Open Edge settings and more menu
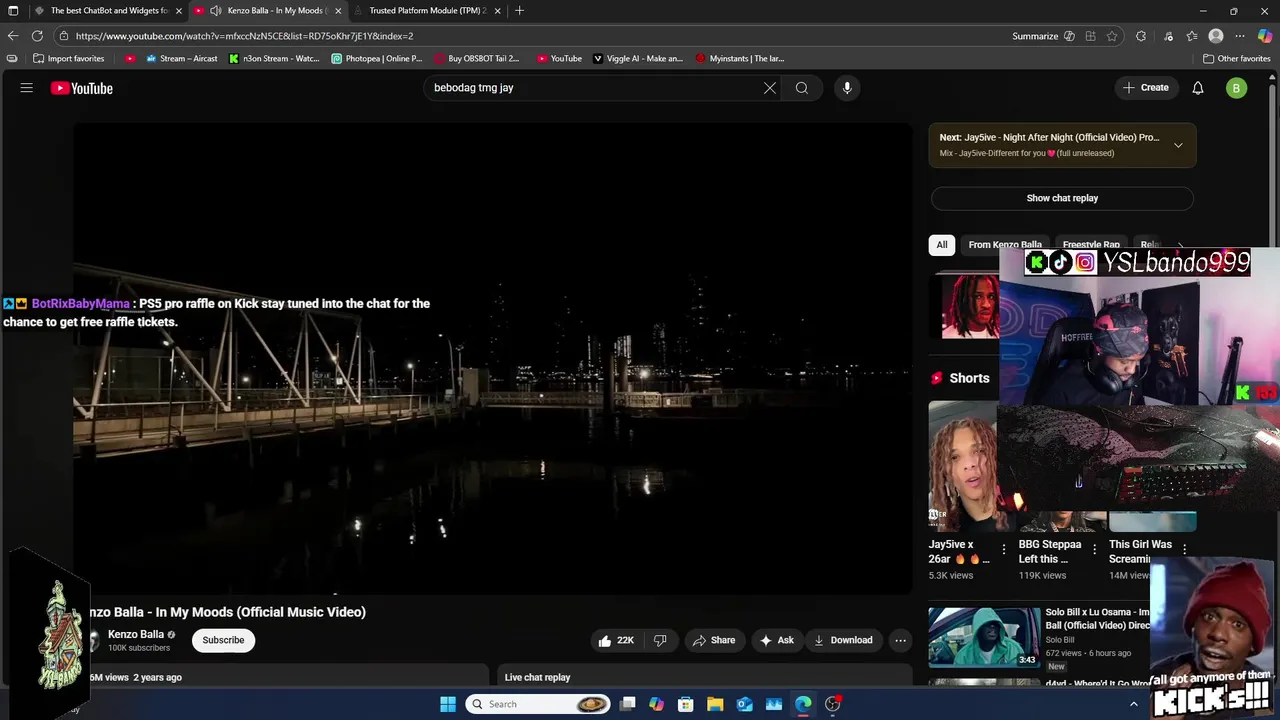 [x=1240, y=36]
